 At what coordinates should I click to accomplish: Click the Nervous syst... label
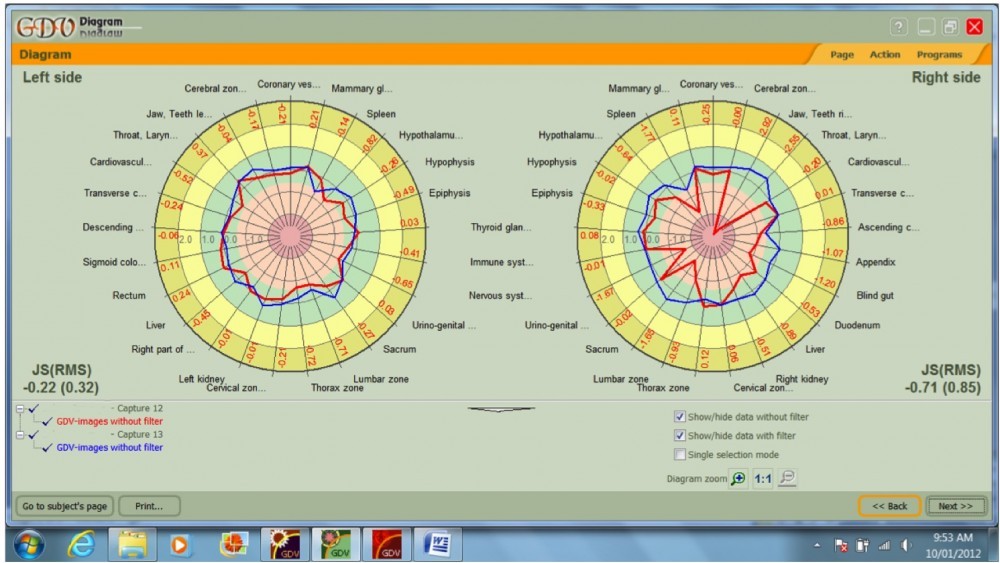pyautogui.click(x=500, y=295)
